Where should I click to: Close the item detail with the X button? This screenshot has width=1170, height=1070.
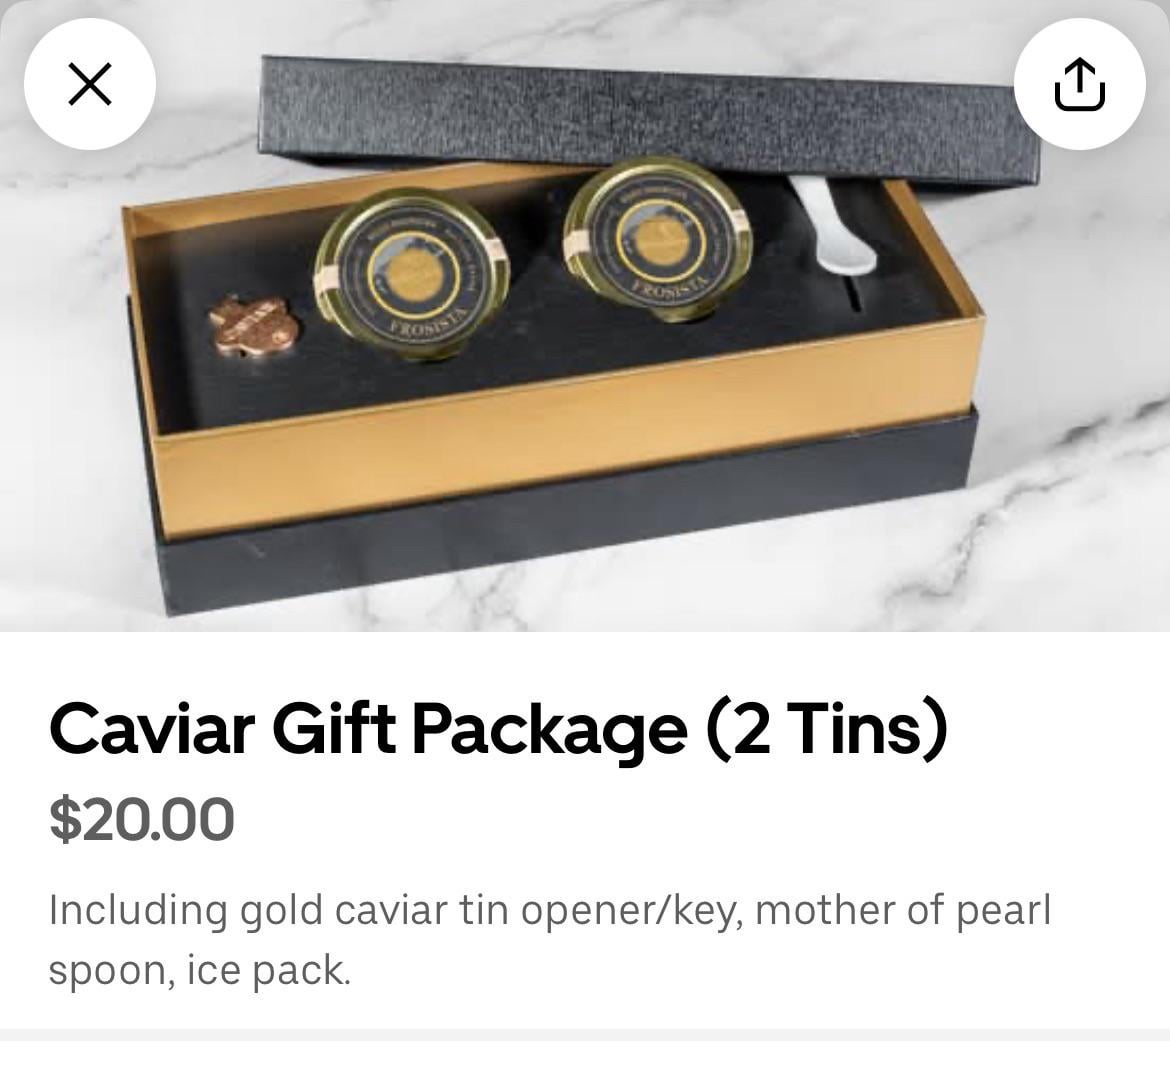coord(90,84)
